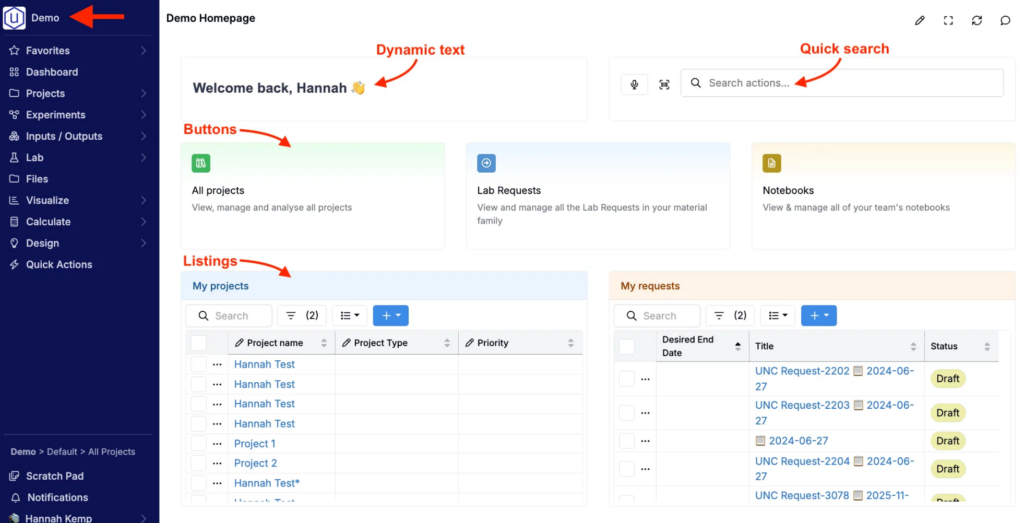Click the pencil edit icon in page header
The height and width of the screenshot is (523, 1024).
(x=920, y=20)
